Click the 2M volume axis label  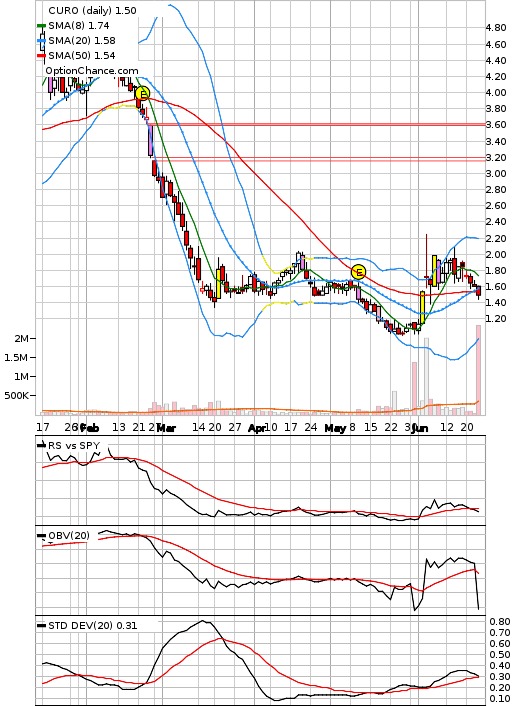[21, 338]
